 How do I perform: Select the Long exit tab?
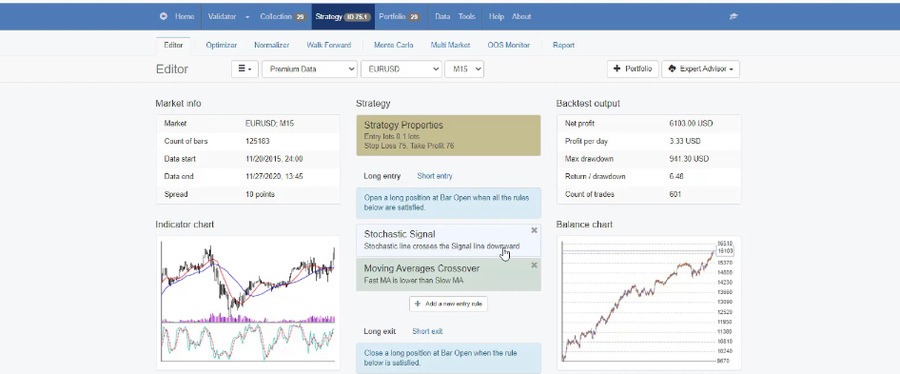(380, 332)
